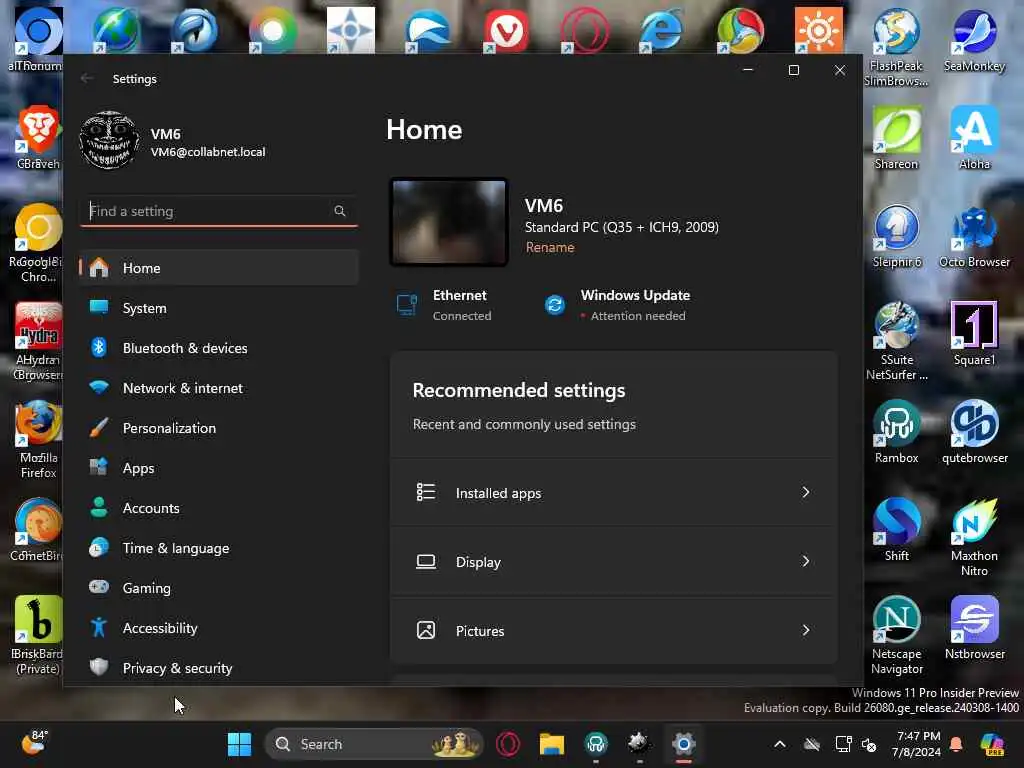
Task: Open CometBird desktop icon
Action: [38, 530]
